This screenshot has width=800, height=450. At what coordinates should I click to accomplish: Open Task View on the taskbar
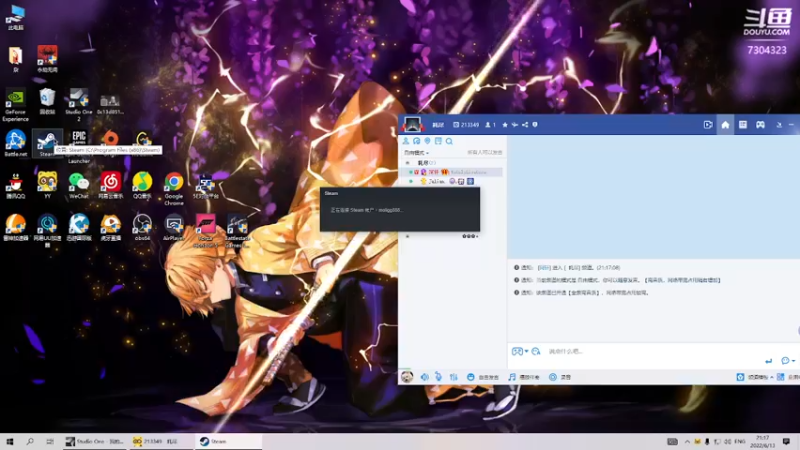49,441
